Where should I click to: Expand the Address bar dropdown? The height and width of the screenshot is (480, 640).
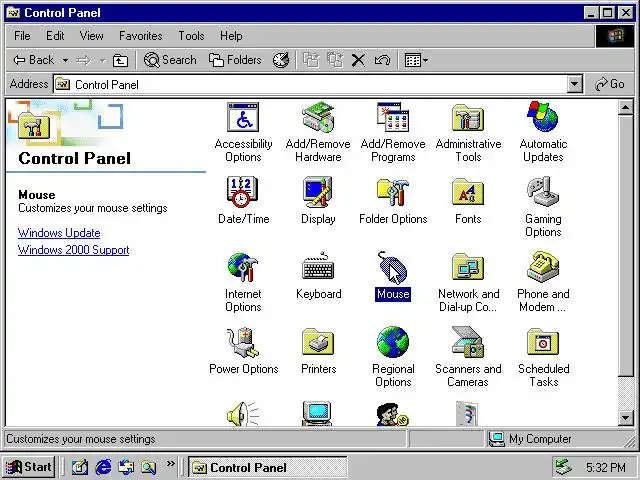[x=574, y=84]
